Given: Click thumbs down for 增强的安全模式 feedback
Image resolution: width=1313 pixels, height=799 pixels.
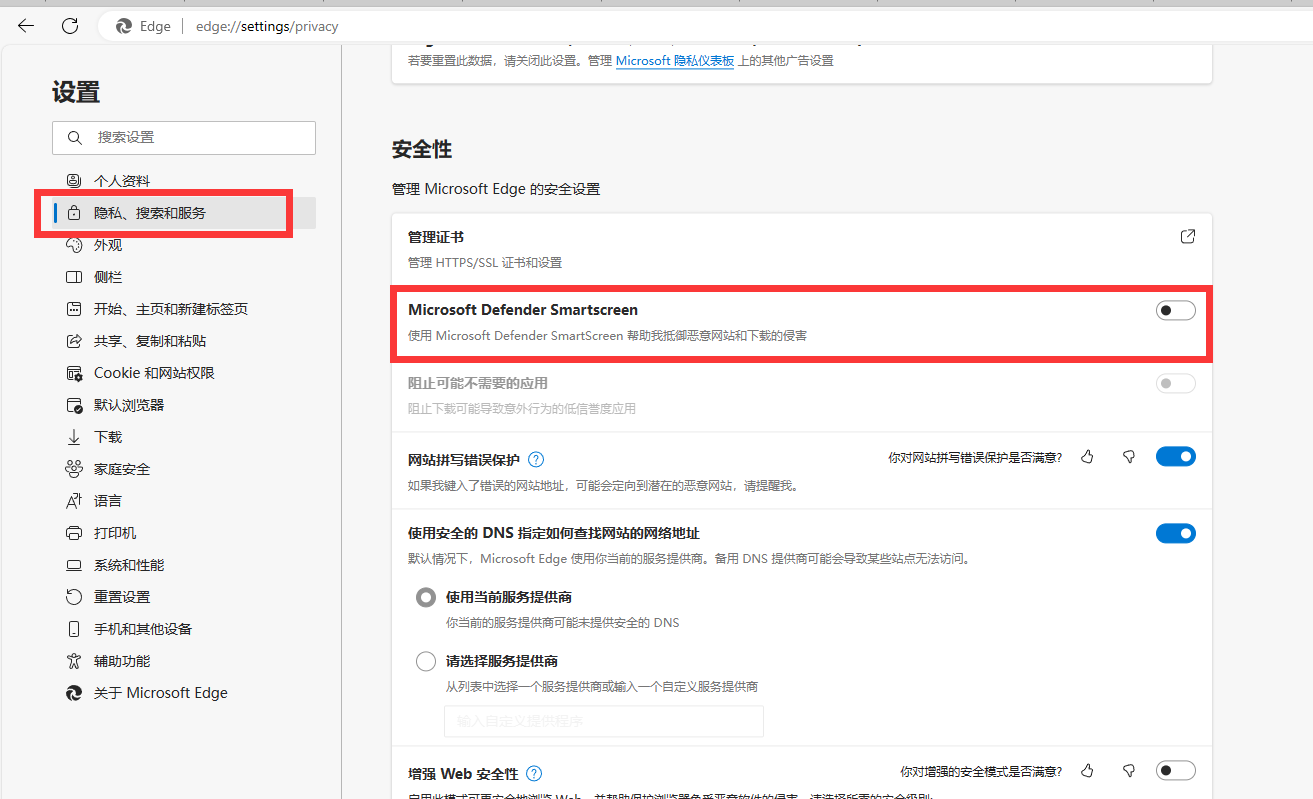Looking at the screenshot, I should pos(1129,771).
